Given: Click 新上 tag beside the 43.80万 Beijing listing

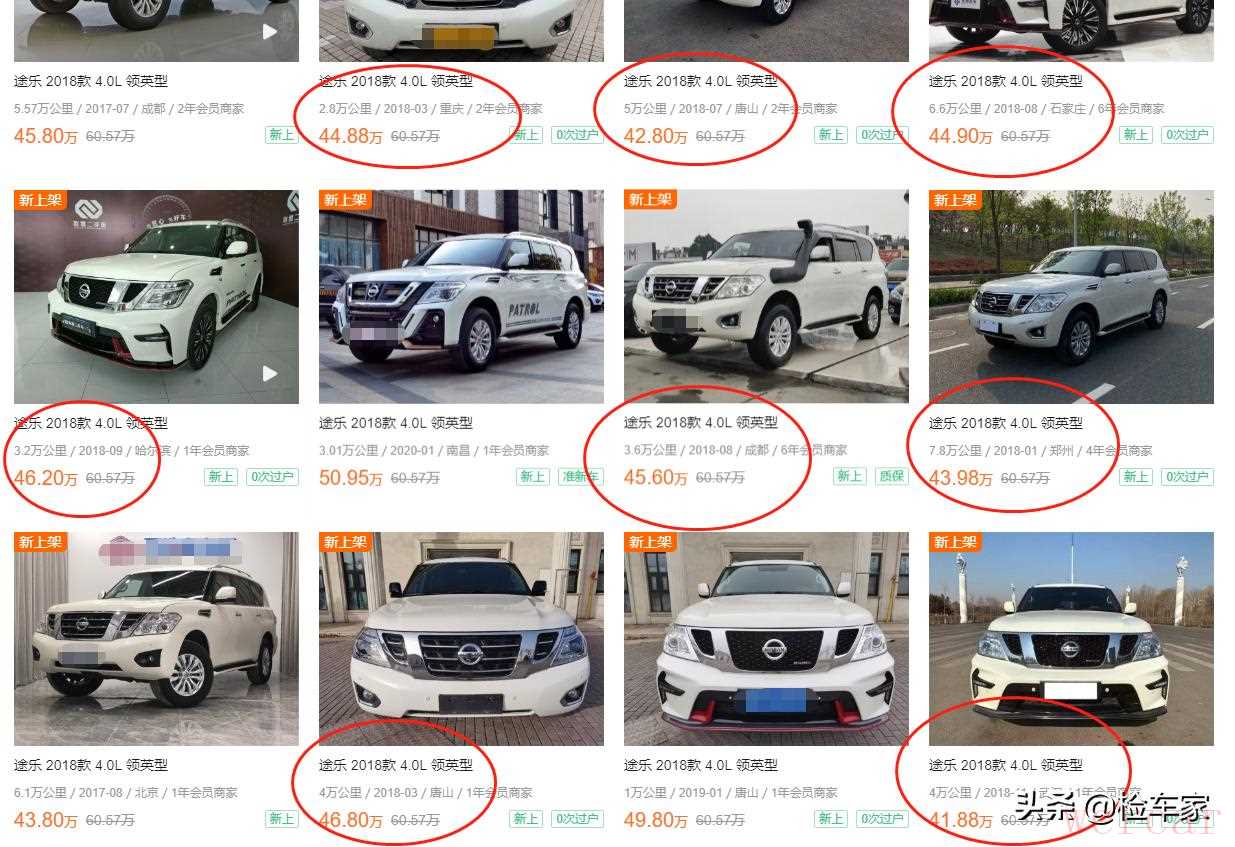Looking at the screenshot, I should coord(282,819).
